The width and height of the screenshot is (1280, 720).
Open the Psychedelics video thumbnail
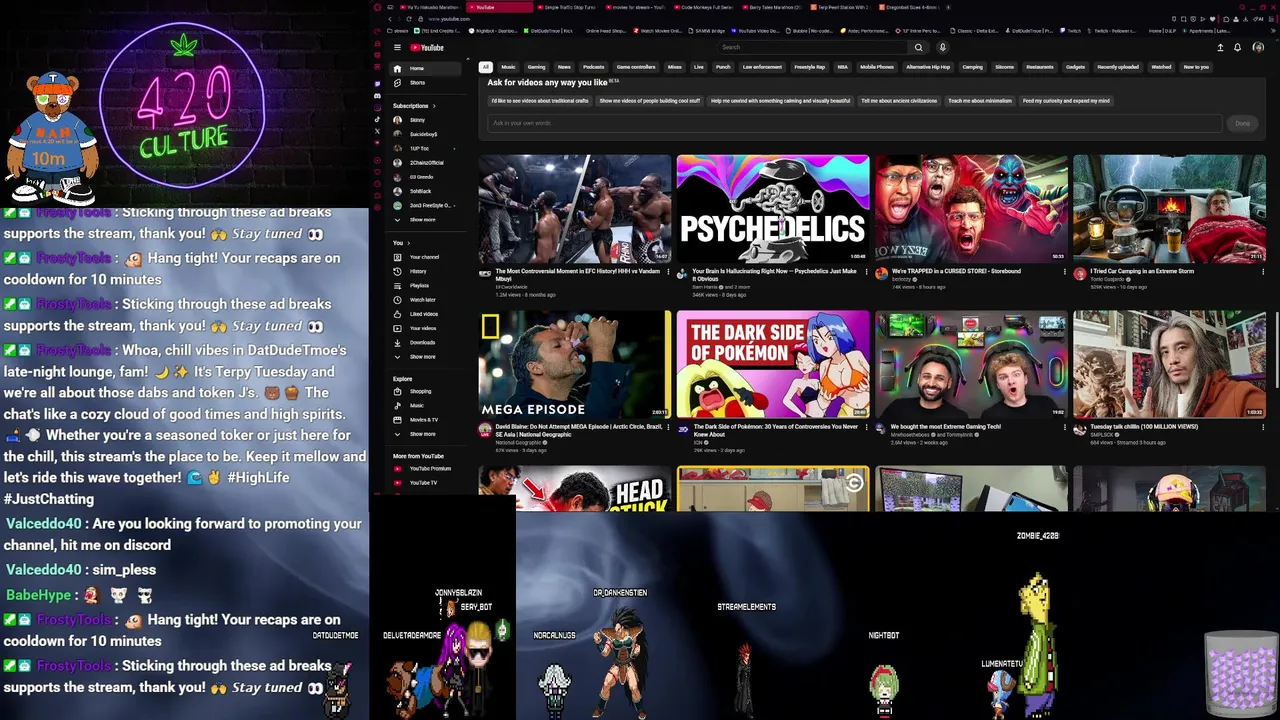coord(773,208)
